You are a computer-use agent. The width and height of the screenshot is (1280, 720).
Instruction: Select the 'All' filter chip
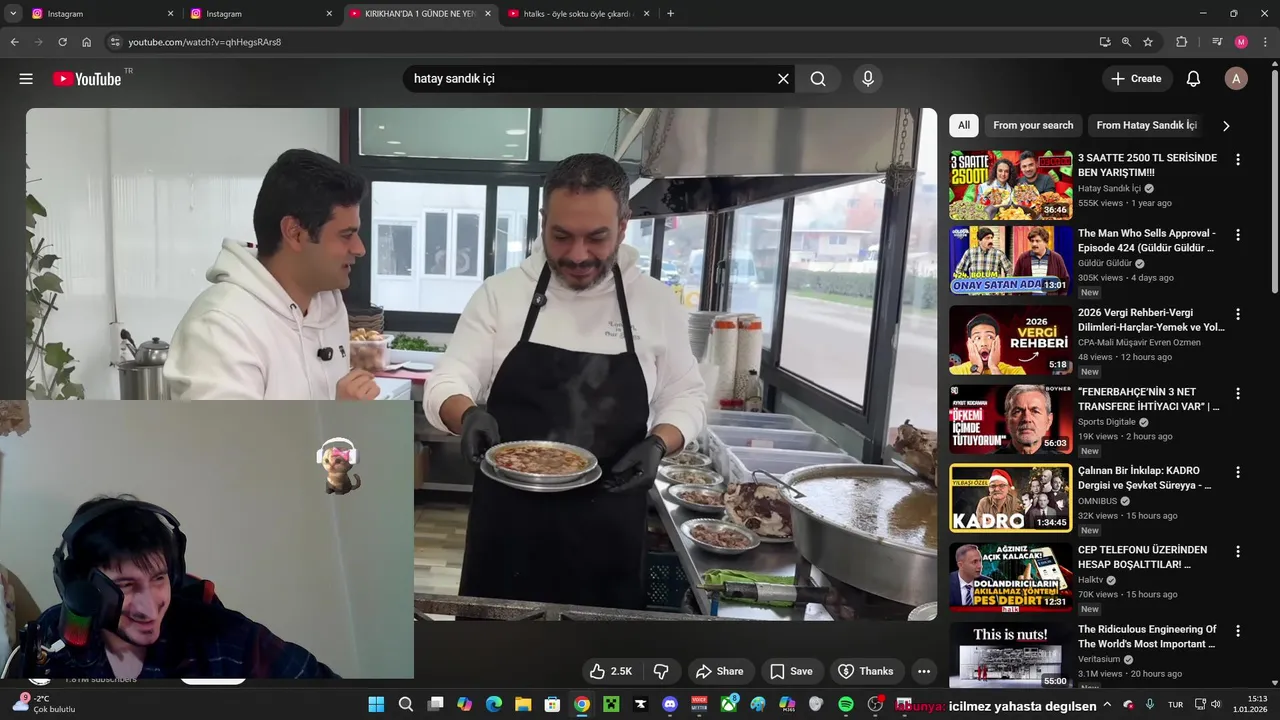964,125
